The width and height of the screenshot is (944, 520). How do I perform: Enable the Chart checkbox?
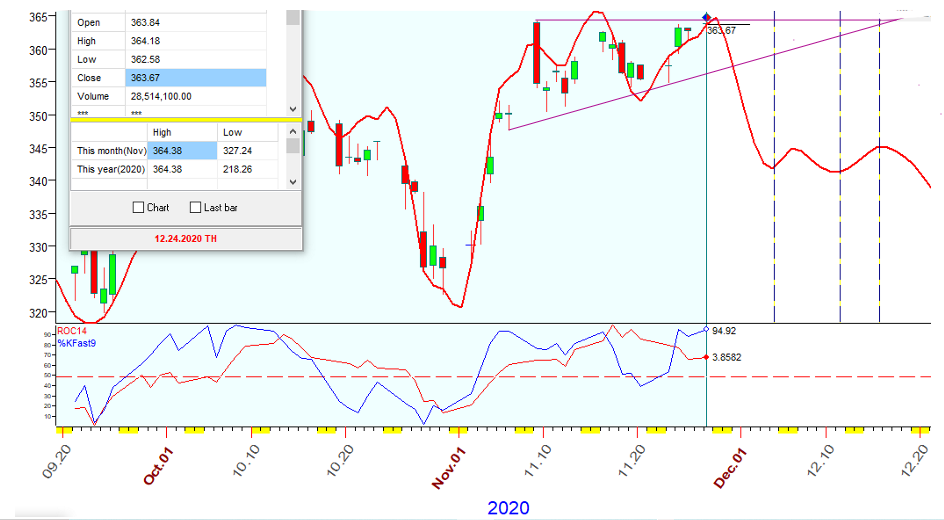139,208
